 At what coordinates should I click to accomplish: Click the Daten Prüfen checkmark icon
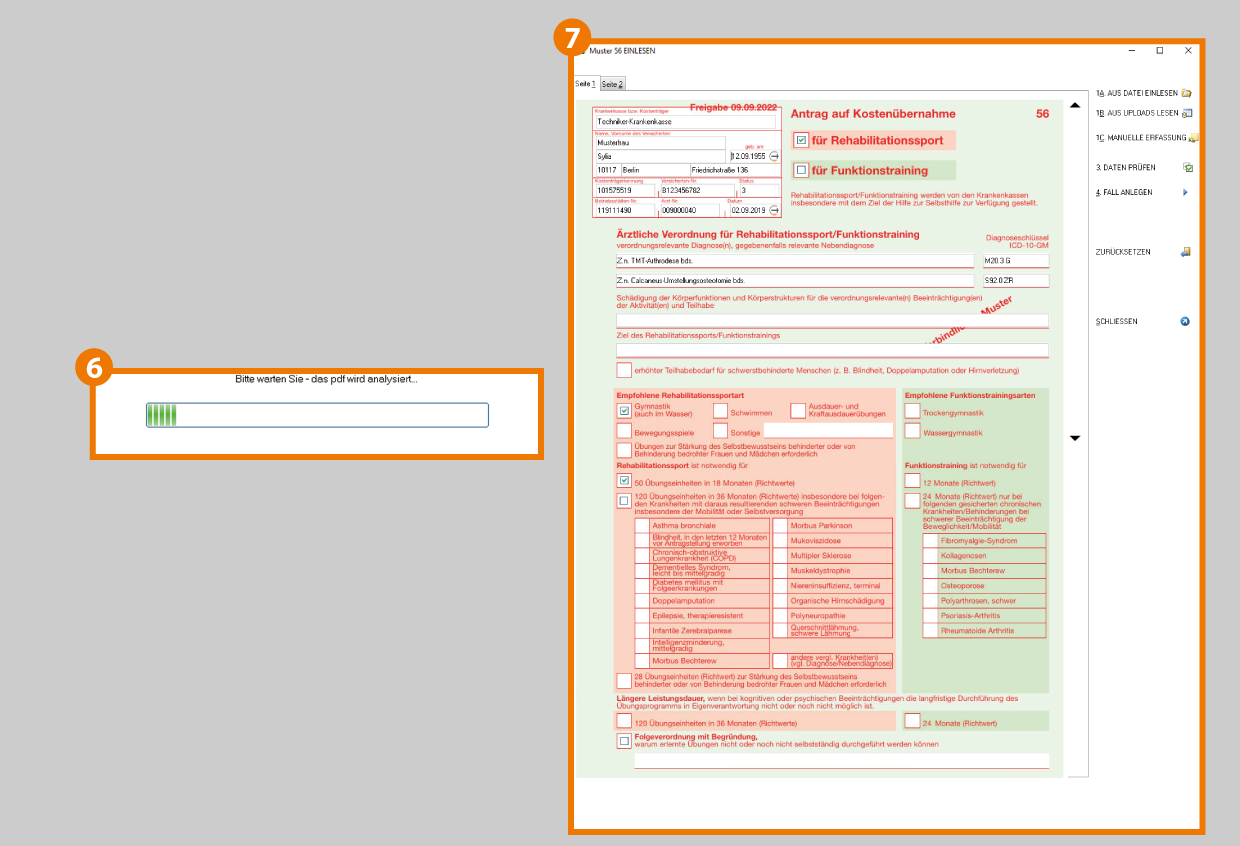pos(1187,168)
